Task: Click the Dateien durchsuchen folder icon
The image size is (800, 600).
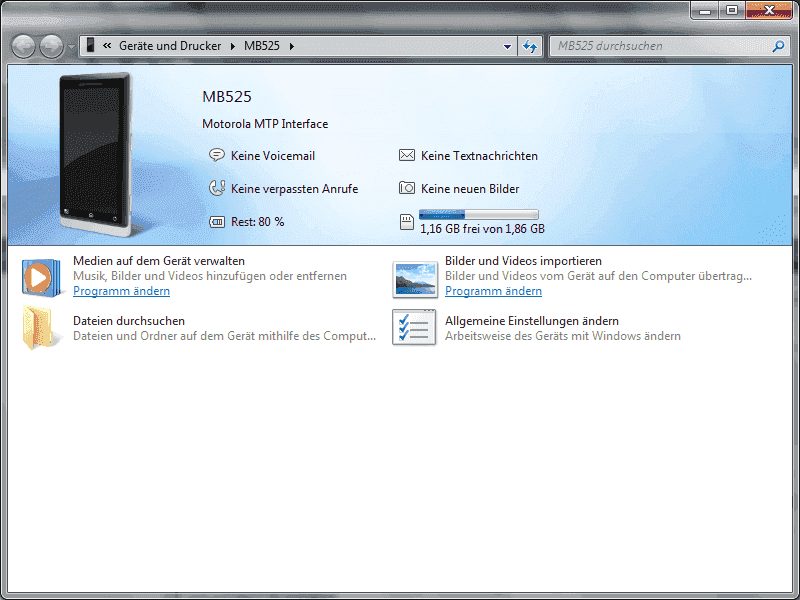Action: [x=39, y=328]
